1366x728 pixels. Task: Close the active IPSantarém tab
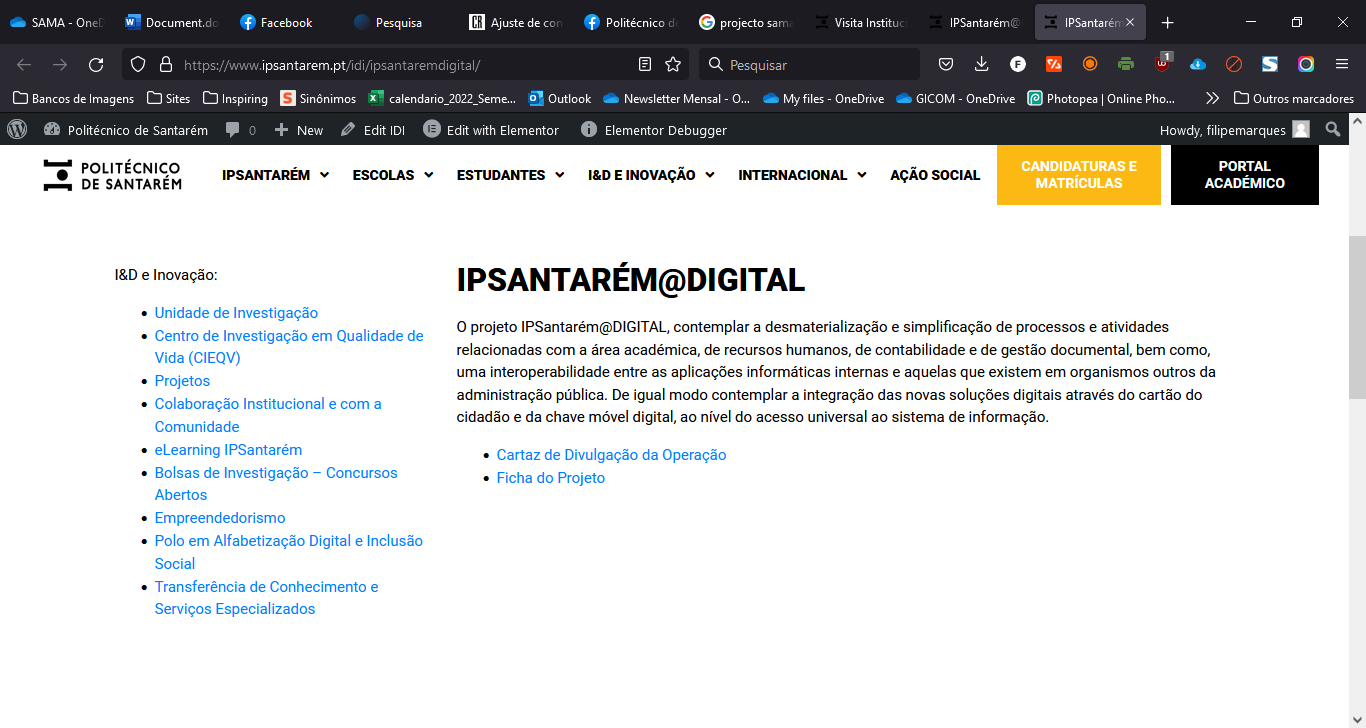(x=1129, y=22)
